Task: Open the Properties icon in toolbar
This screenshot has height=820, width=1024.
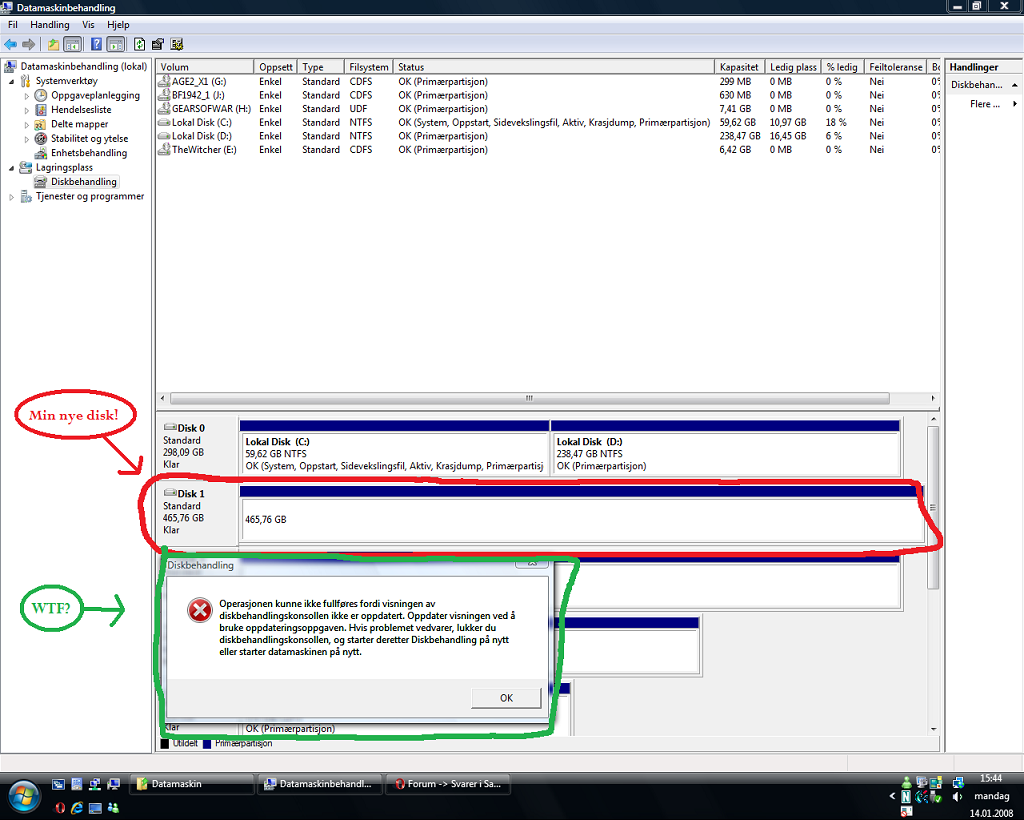Action: [x=157, y=44]
